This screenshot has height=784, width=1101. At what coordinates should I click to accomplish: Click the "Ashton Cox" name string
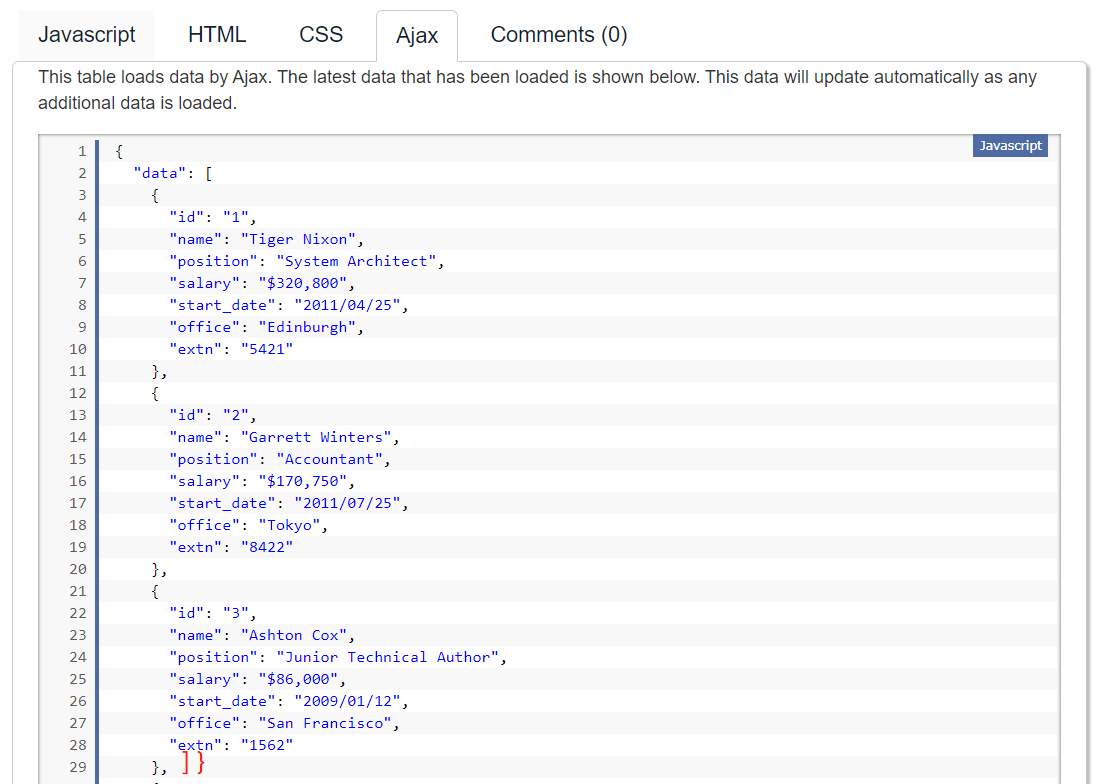coord(296,635)
